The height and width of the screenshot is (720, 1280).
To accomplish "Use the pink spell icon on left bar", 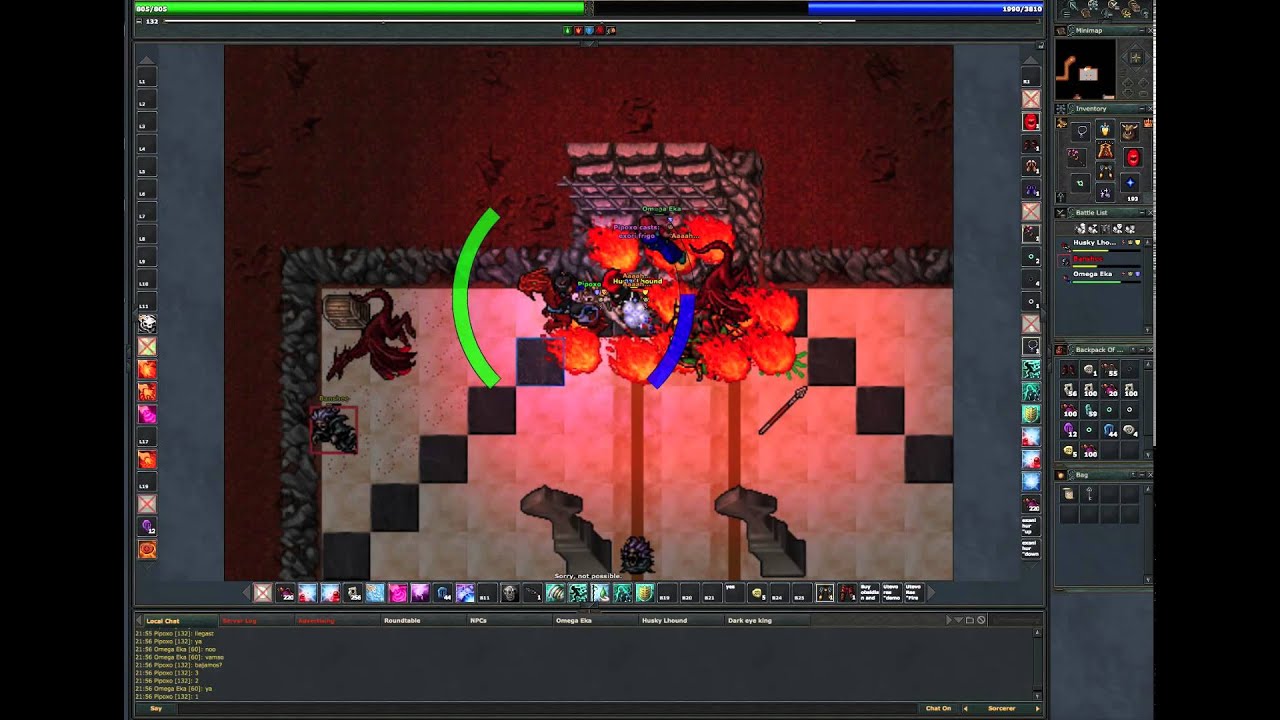I will coord(147,413).
